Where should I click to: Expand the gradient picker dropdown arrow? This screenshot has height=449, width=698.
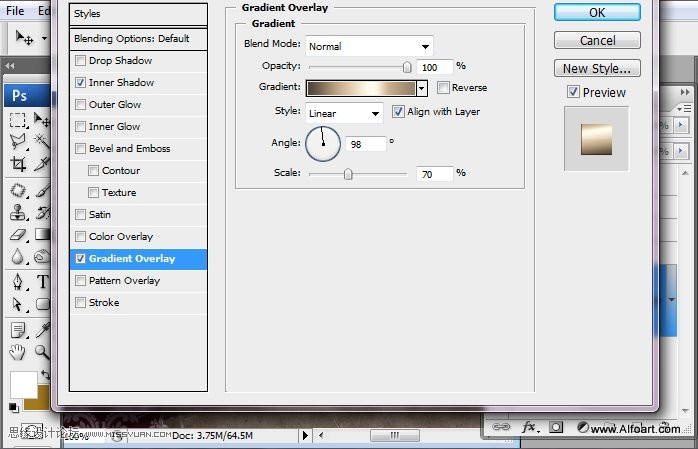pos(422,88)
